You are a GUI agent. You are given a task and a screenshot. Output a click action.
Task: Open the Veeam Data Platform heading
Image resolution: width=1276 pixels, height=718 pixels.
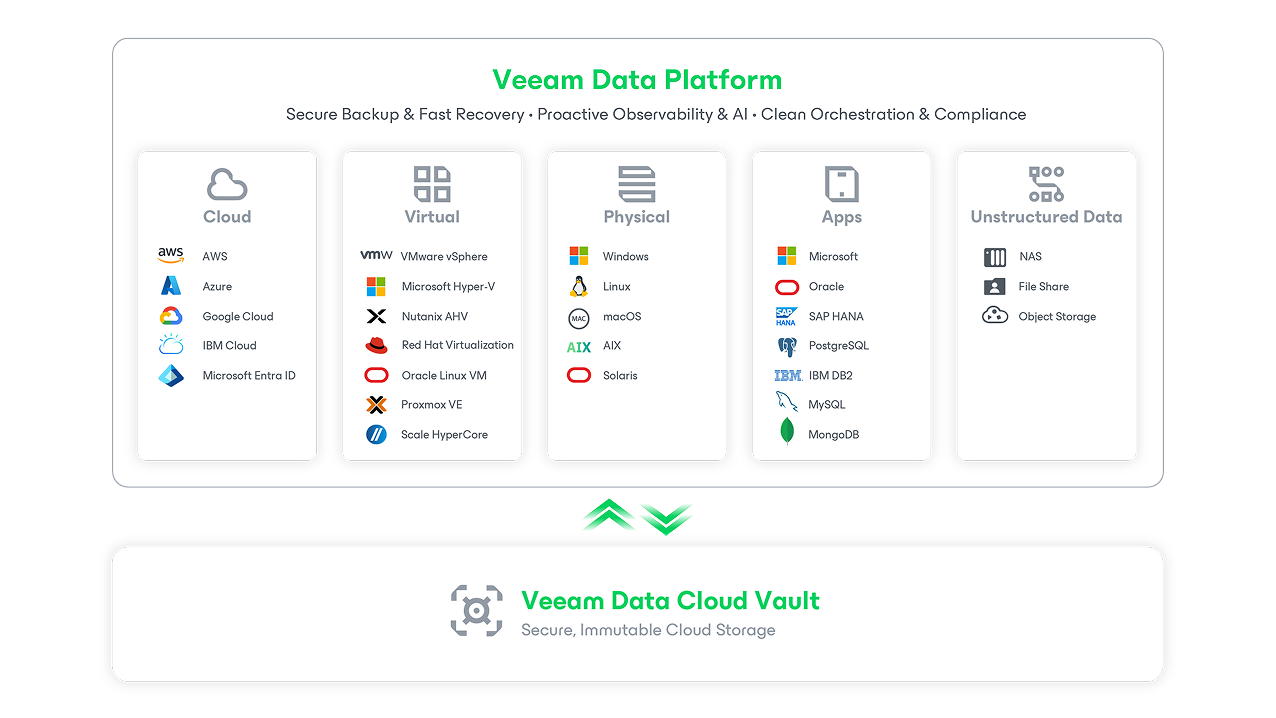click(x=637, y=80)
